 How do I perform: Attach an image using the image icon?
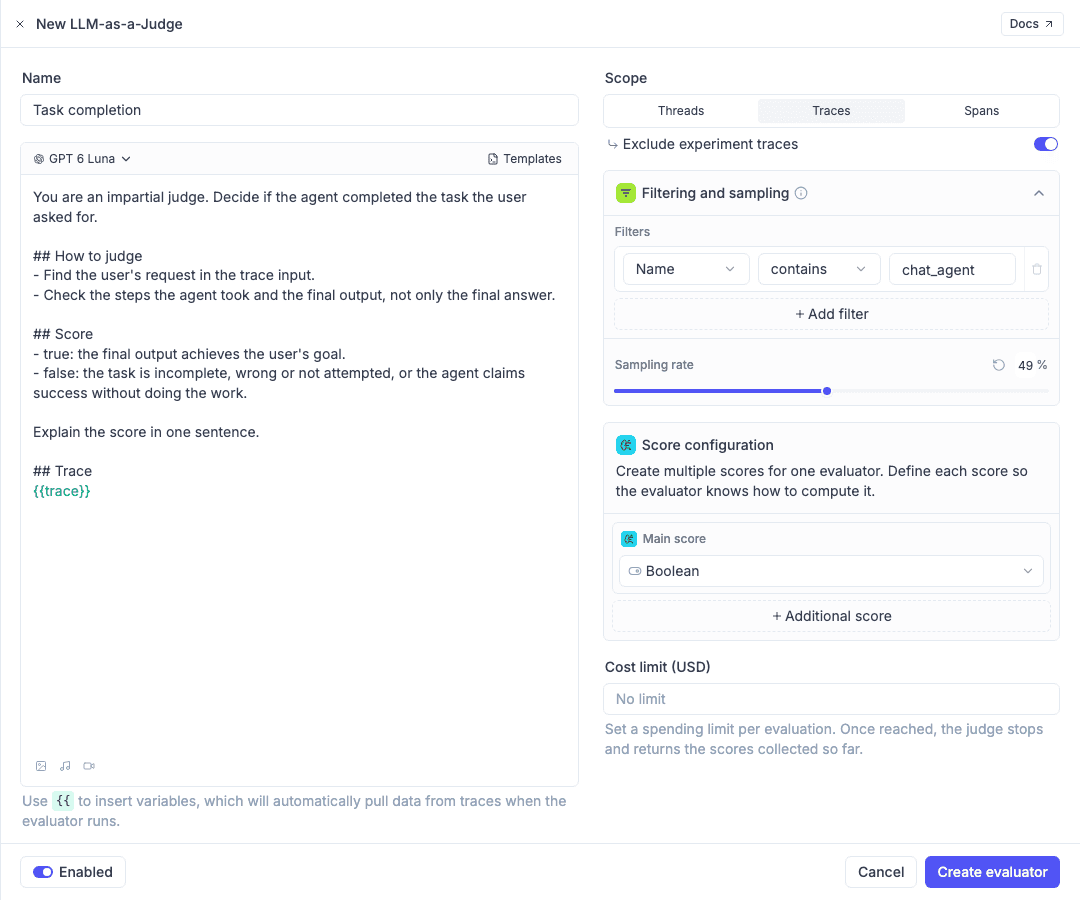(x=41, y=766)
